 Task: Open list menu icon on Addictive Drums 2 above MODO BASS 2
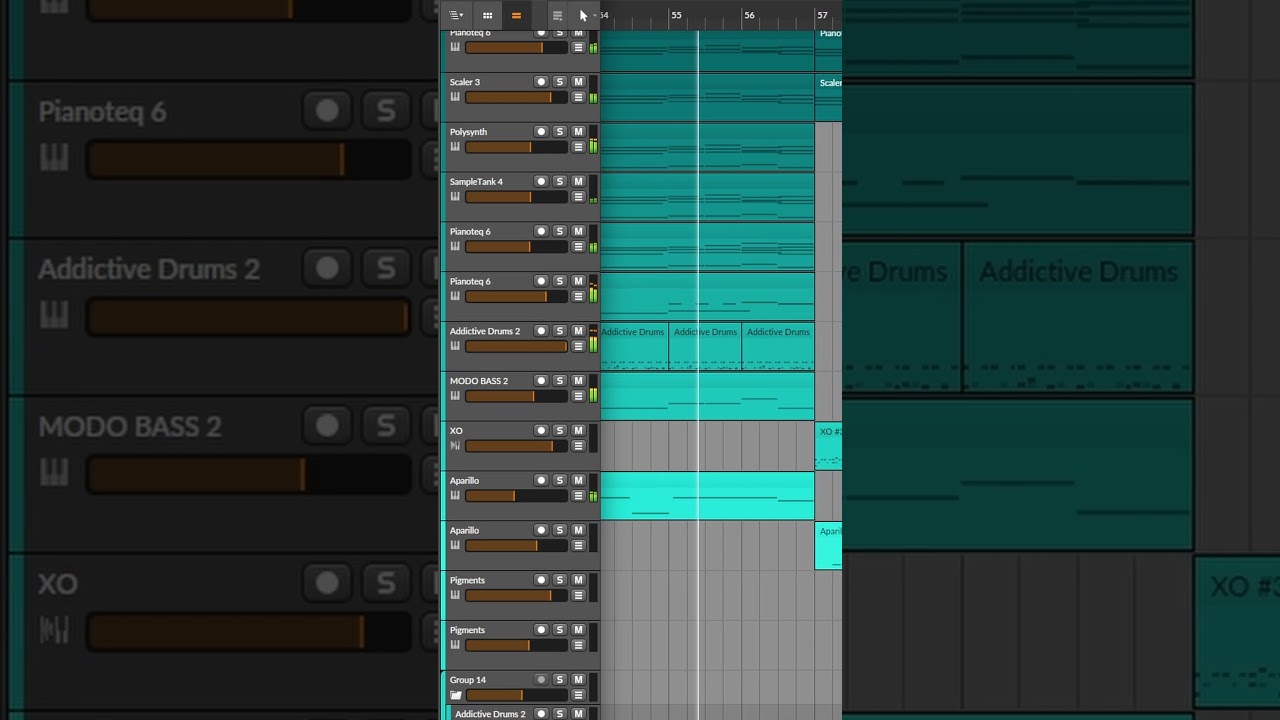tap(578, 346)
